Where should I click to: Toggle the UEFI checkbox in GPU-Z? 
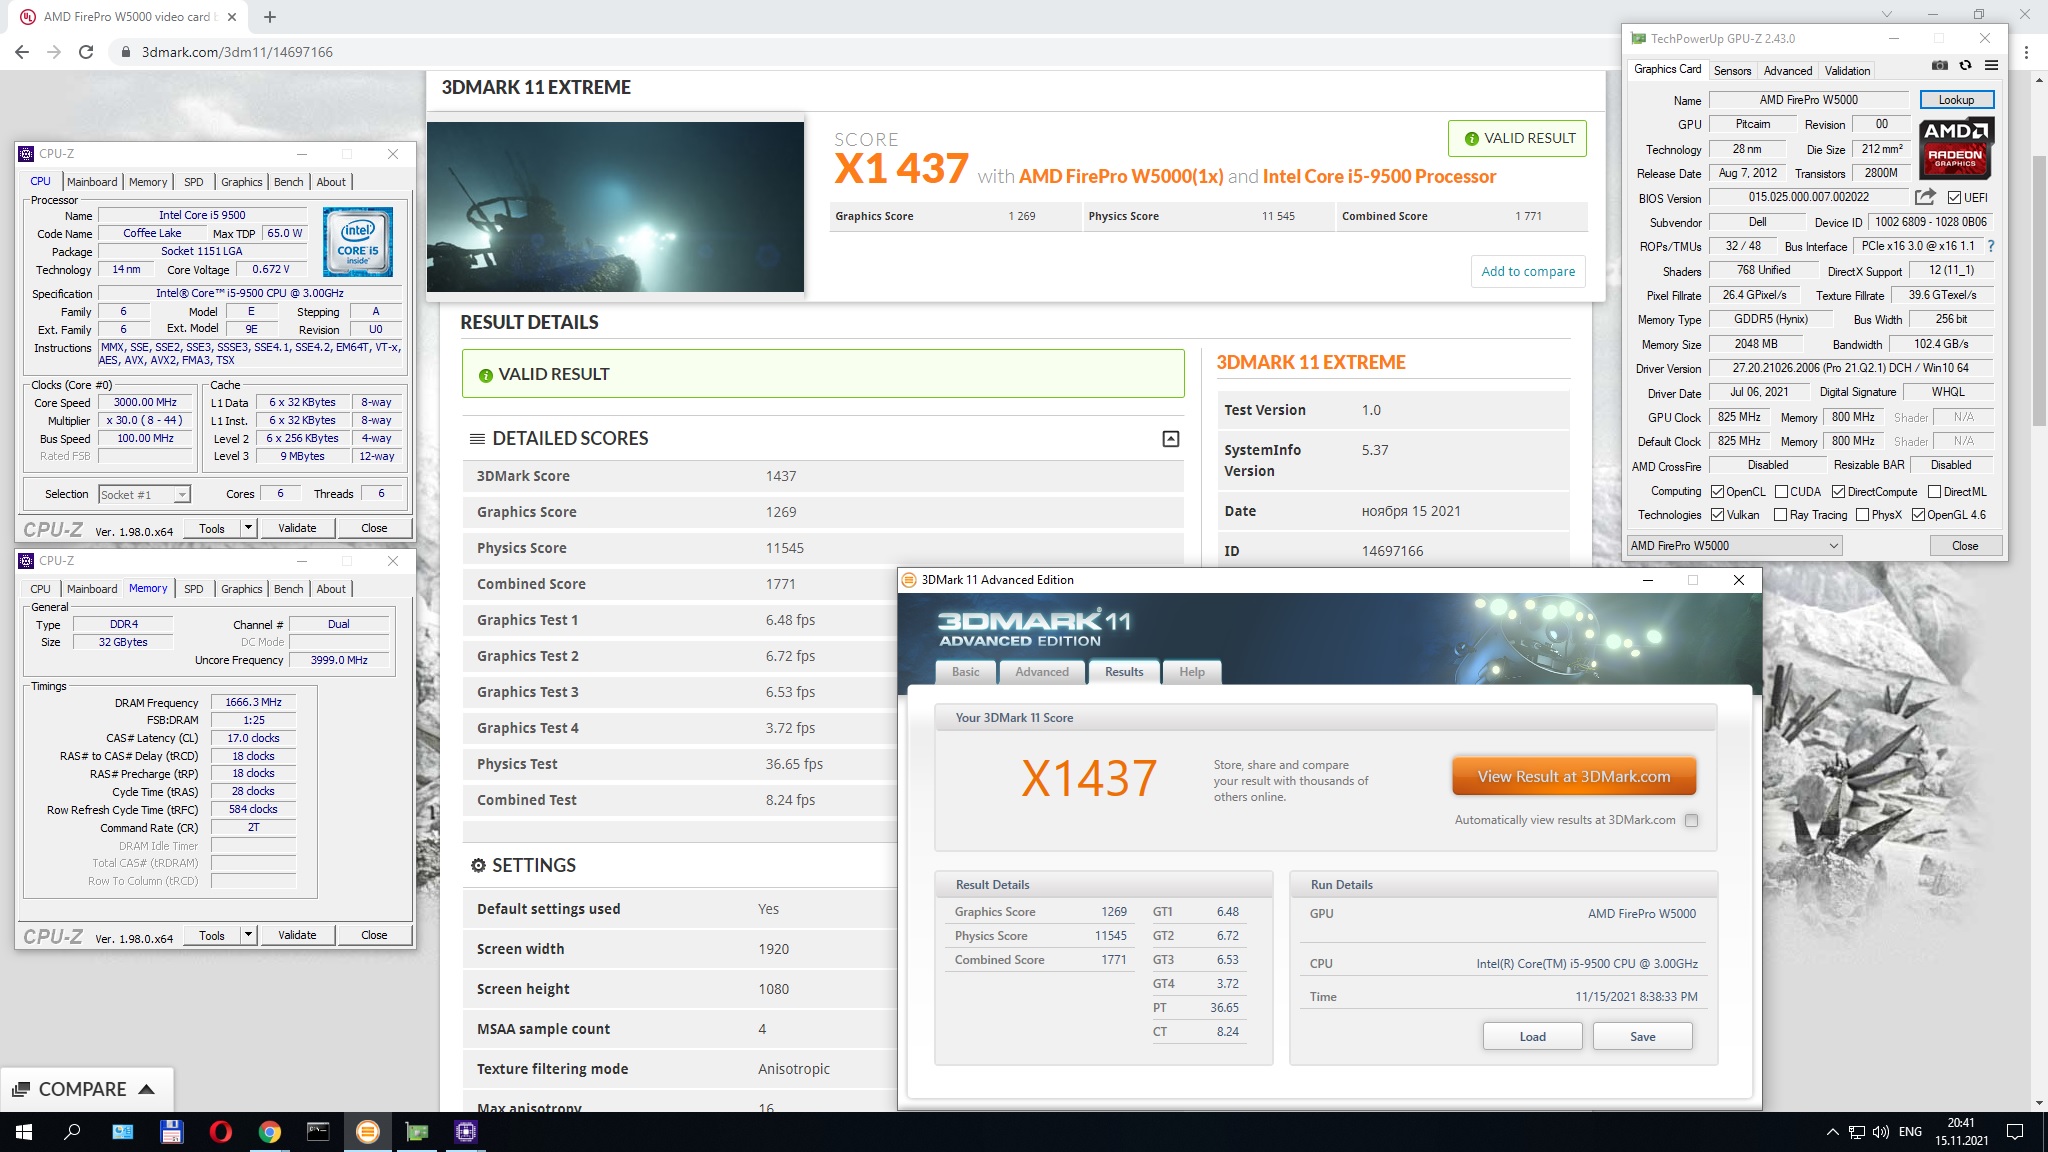1954,198
